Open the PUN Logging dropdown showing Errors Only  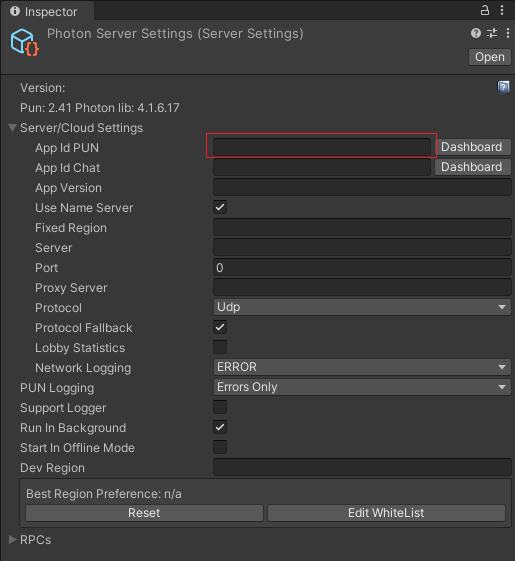(x=362, y=387)
